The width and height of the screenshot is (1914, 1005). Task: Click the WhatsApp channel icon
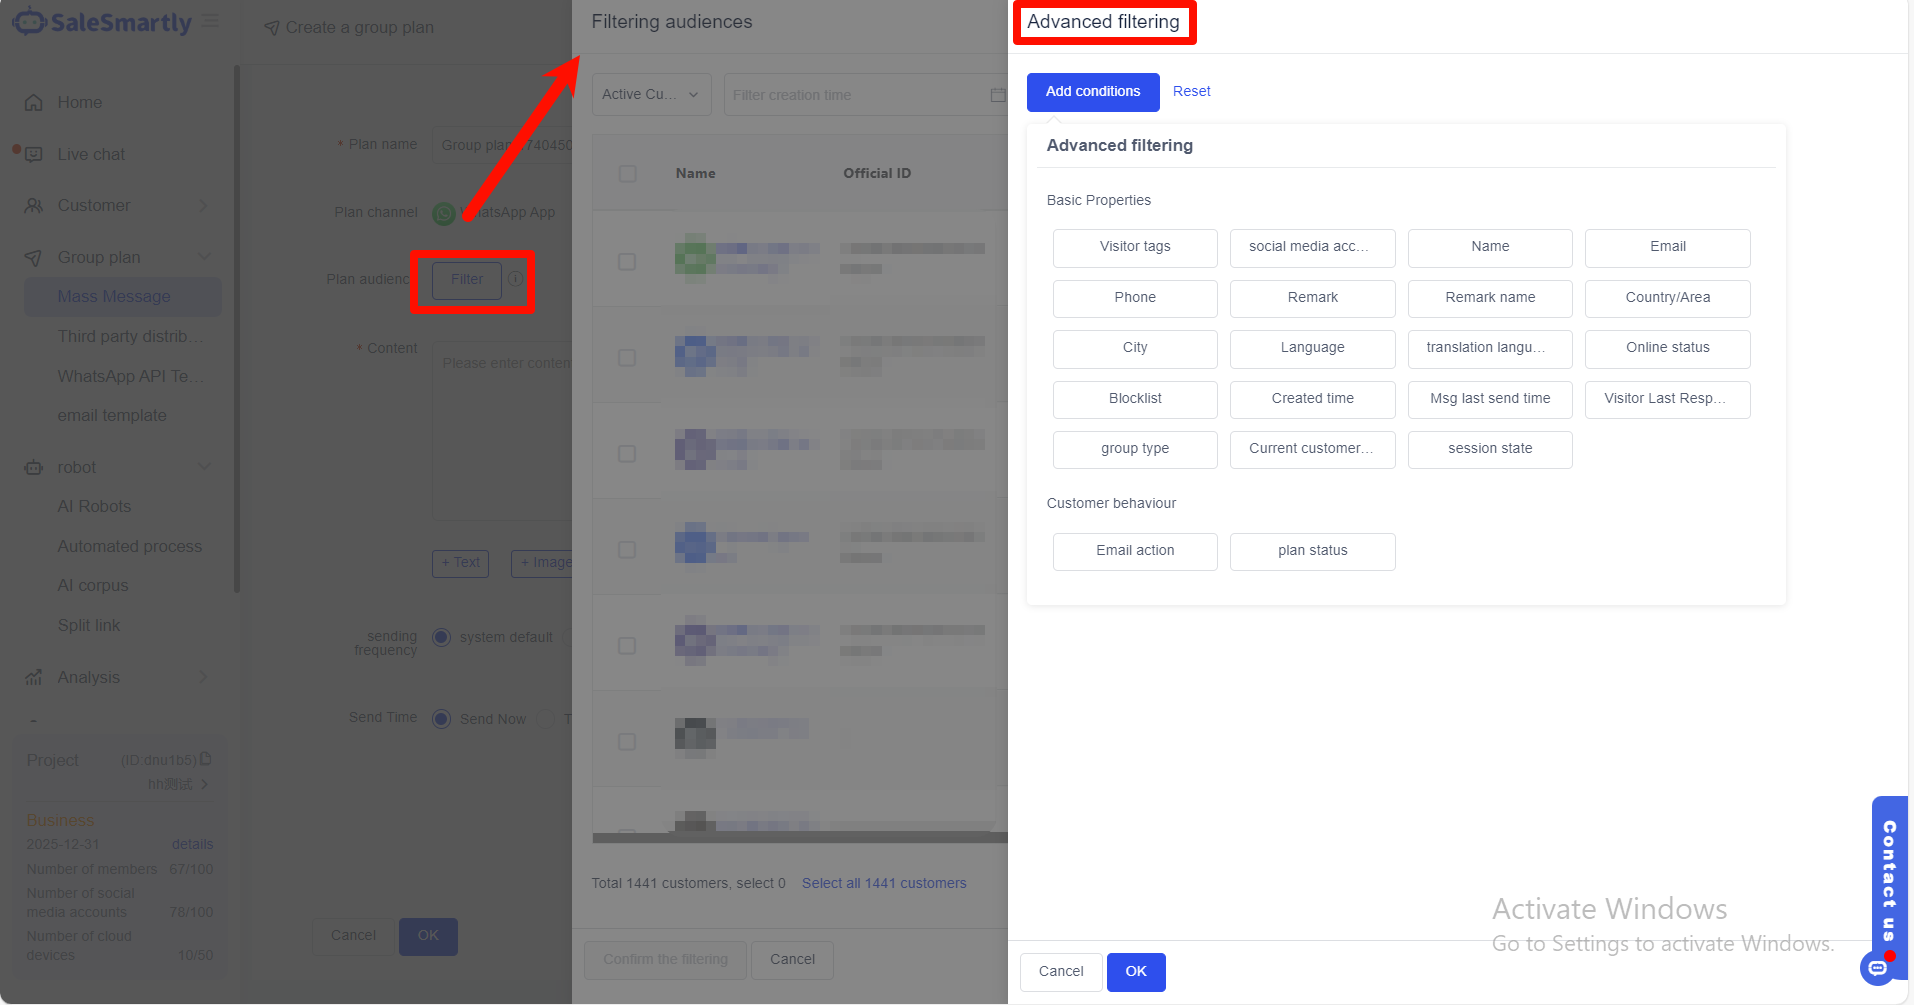click(443, 213)
